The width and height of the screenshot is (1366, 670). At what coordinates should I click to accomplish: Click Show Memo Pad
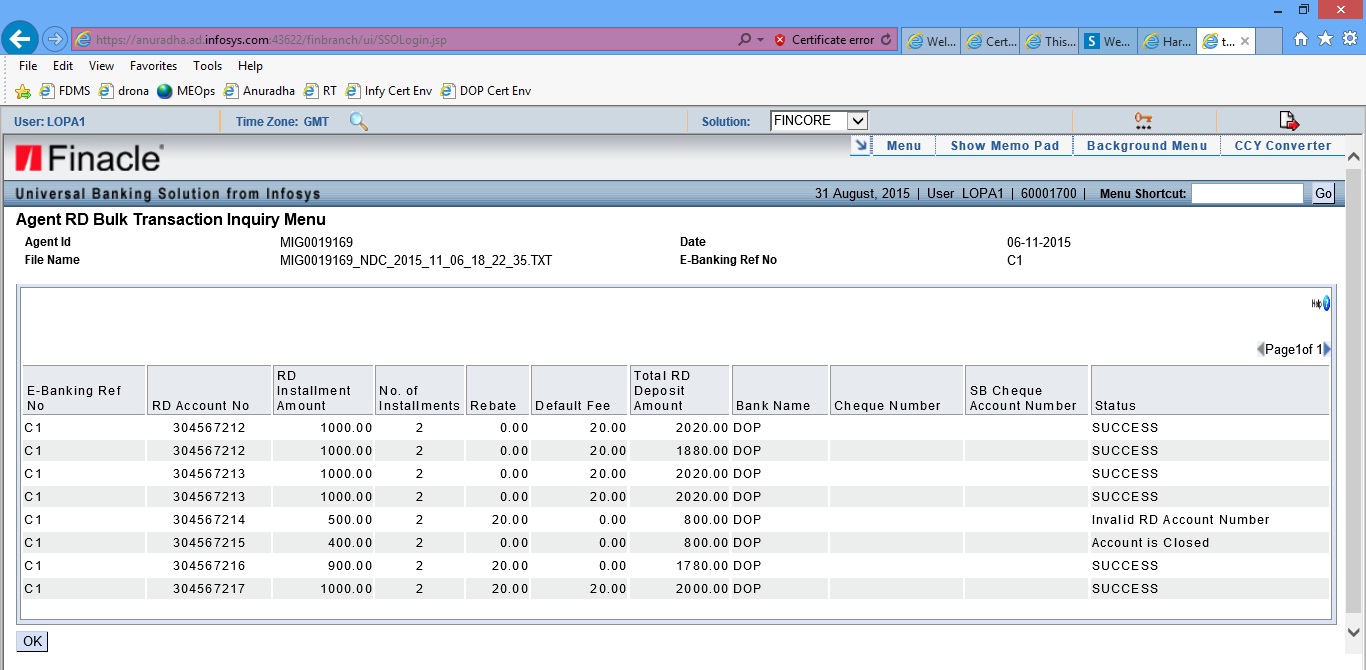(x=1004, y=146)
